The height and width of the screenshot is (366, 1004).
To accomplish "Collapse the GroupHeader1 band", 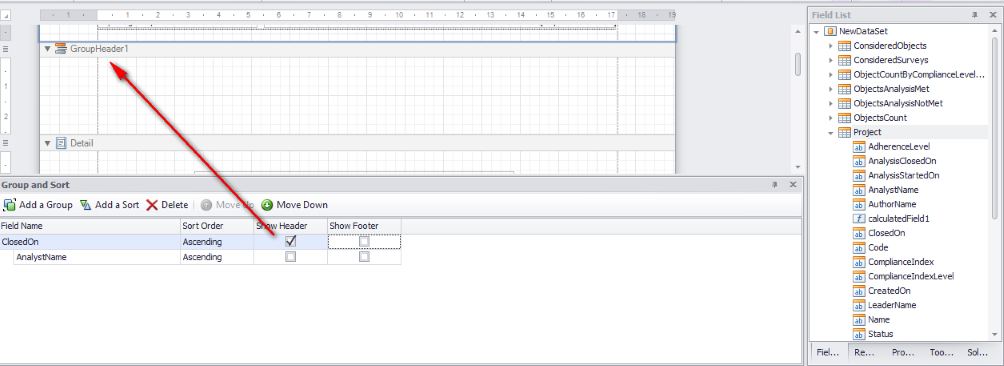I will [x=47, y=49].
